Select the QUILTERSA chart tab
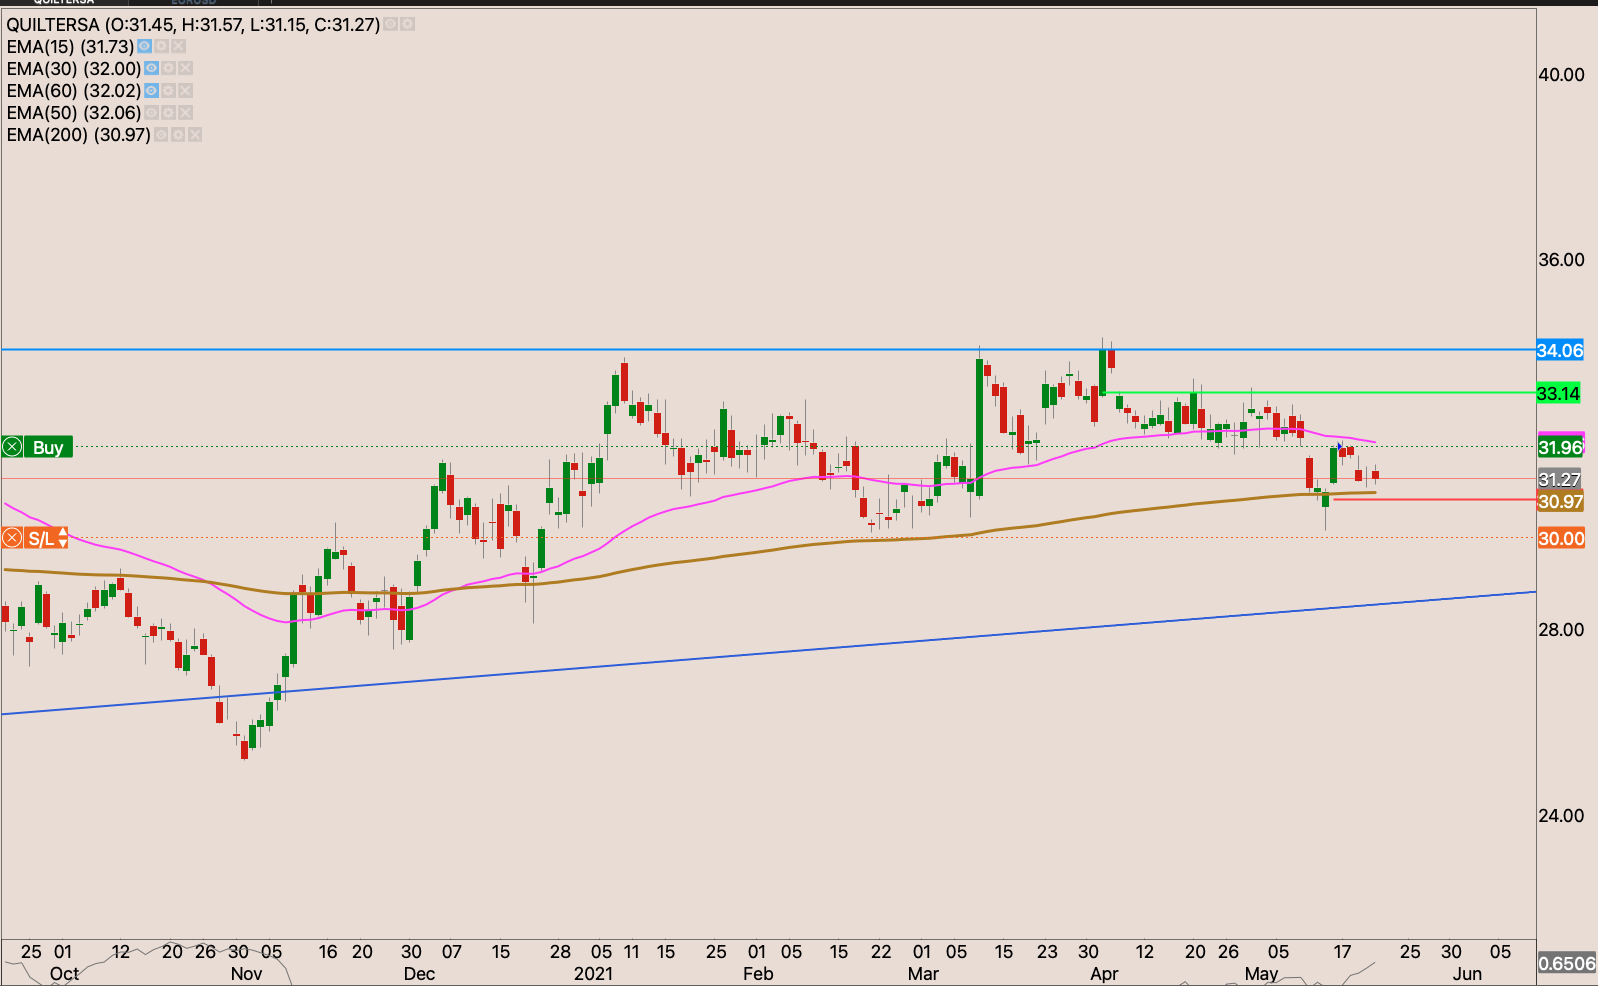The image size is (1598, 986). click(x=65, y=3)
